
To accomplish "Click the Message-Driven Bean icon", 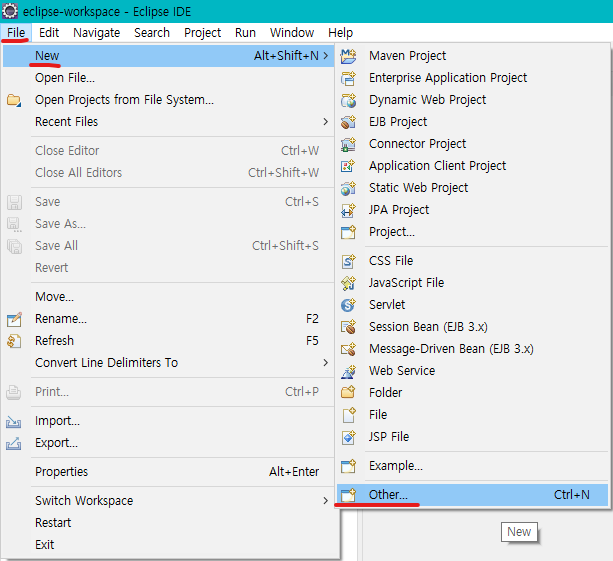I will (x=348, y=349).
